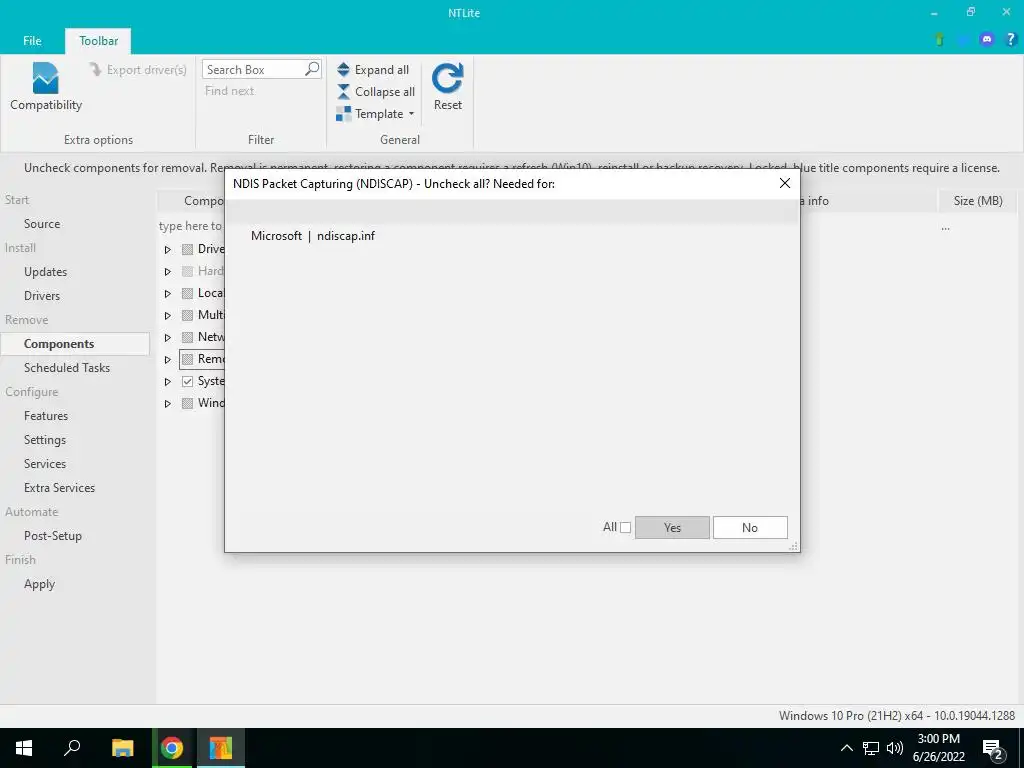Switch to Chrome in taskbar
1024x768 pixels.
pyautogui.click(x=172, y=748)
